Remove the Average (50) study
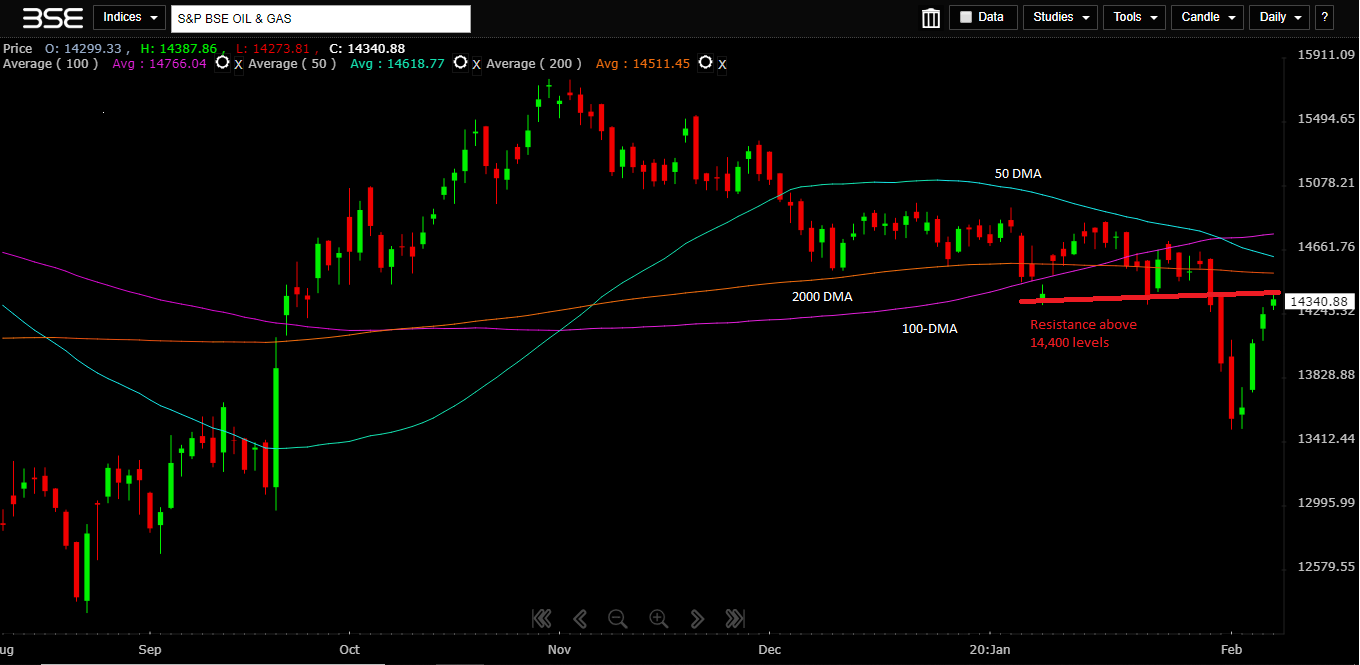Image resolution: width=1360 pixels, height=665 pixels. pos(476,65)
